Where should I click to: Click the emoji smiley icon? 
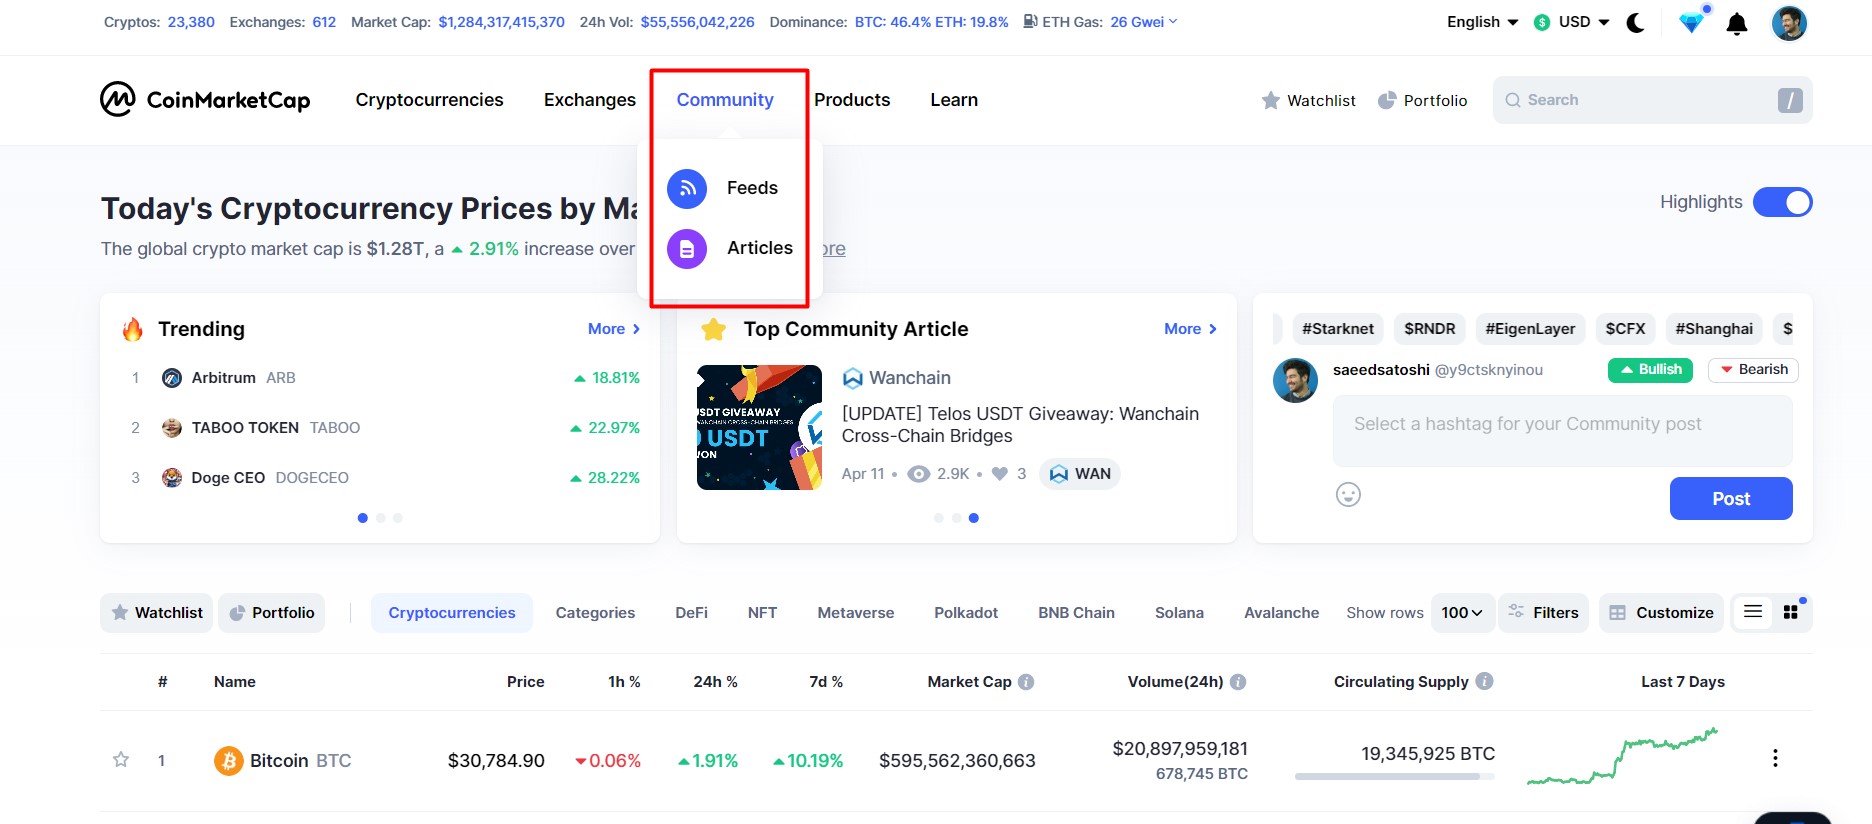pyautogui.click(x=1348, y=494)
